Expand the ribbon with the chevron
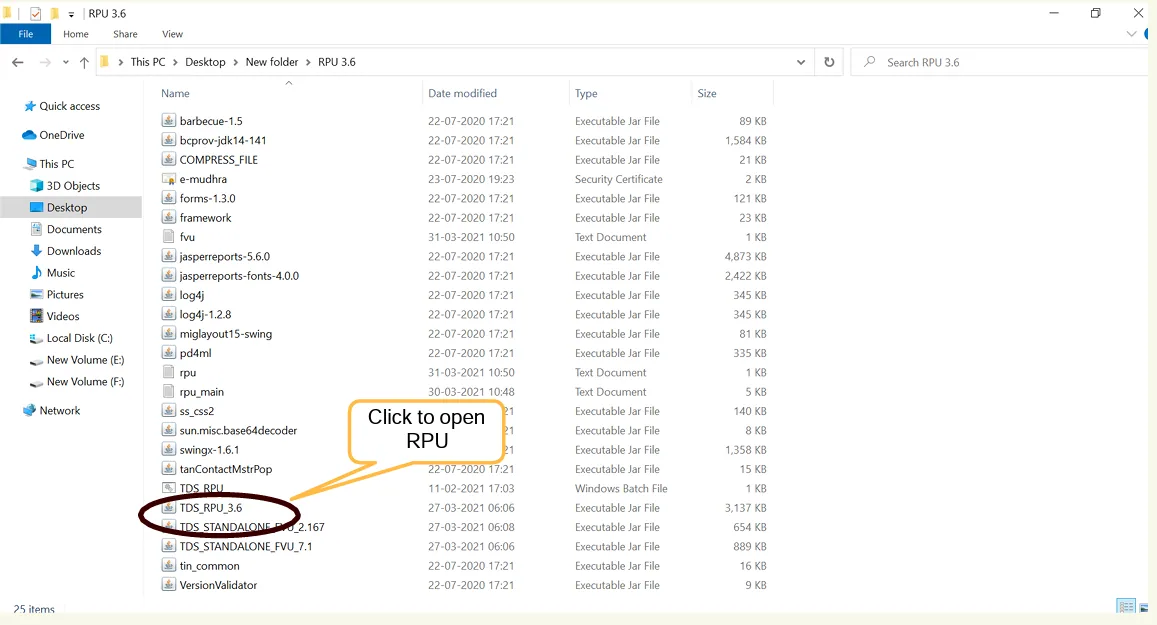The height and width of the screenshot is (625, 1157). tap(1131, 34)
